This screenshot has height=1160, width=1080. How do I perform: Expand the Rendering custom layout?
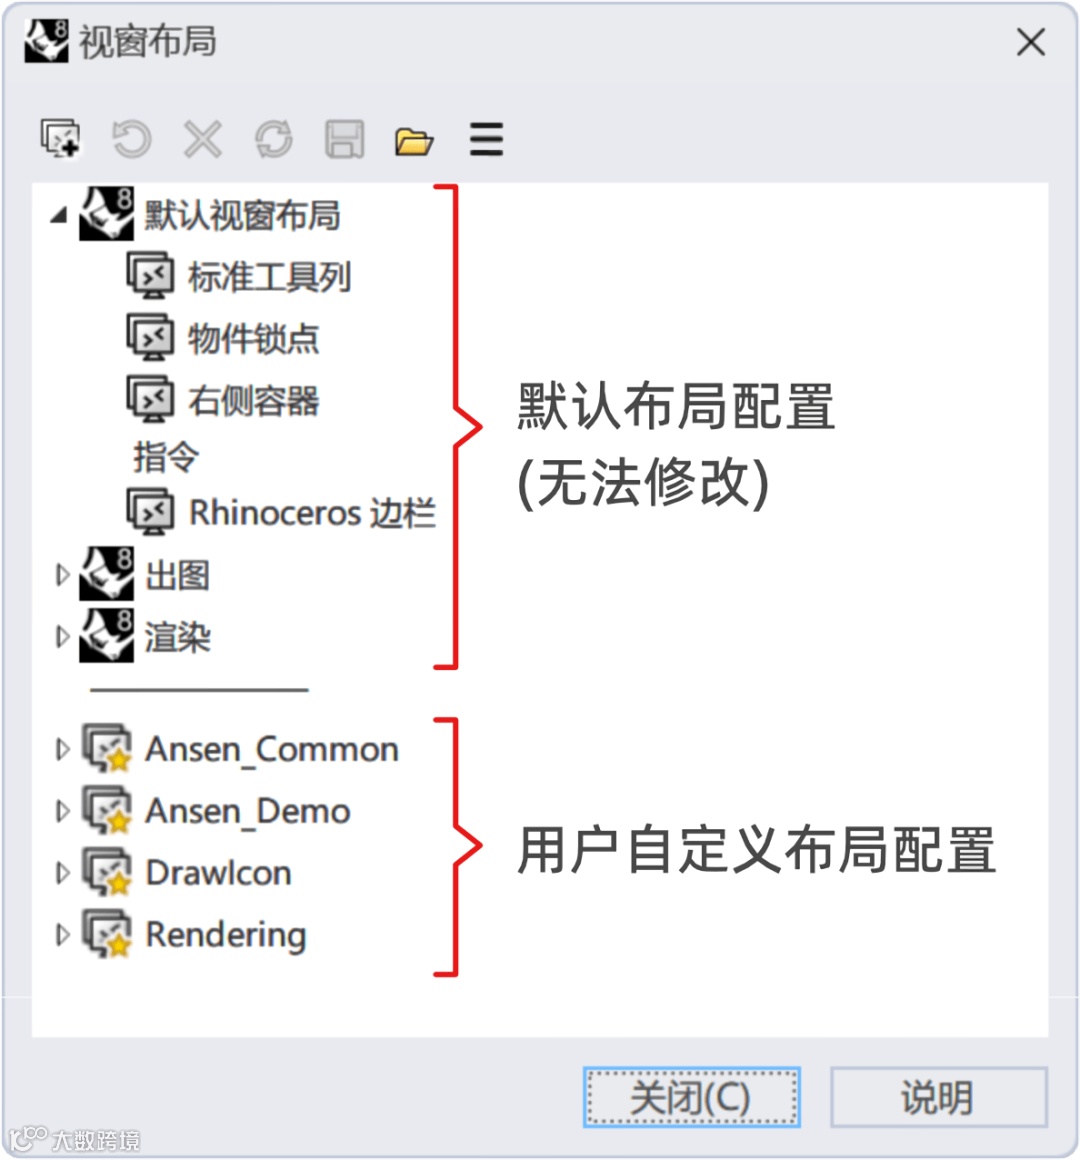click(x=63, y=934)
